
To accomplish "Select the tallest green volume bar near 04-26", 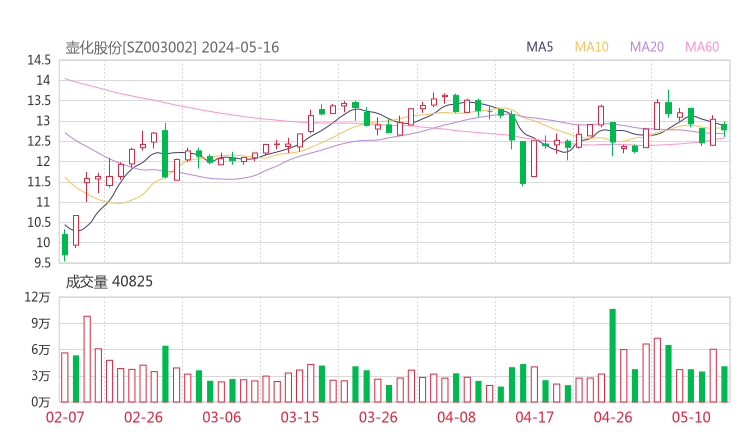I will (x=613, y=355).
